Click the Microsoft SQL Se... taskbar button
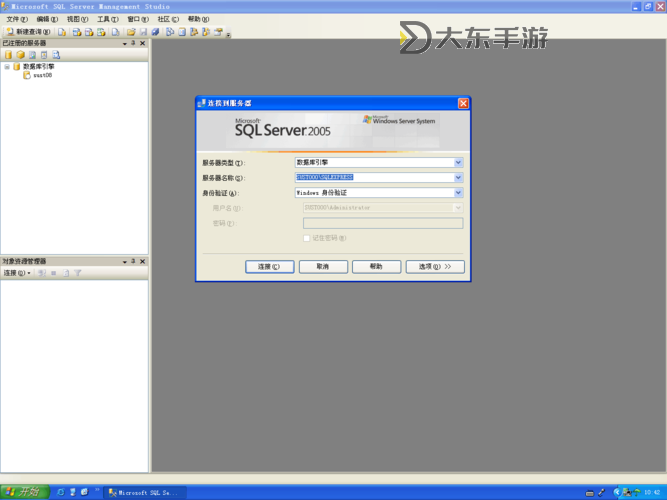Viewport: 667px width, 500px height. point(145,493)
